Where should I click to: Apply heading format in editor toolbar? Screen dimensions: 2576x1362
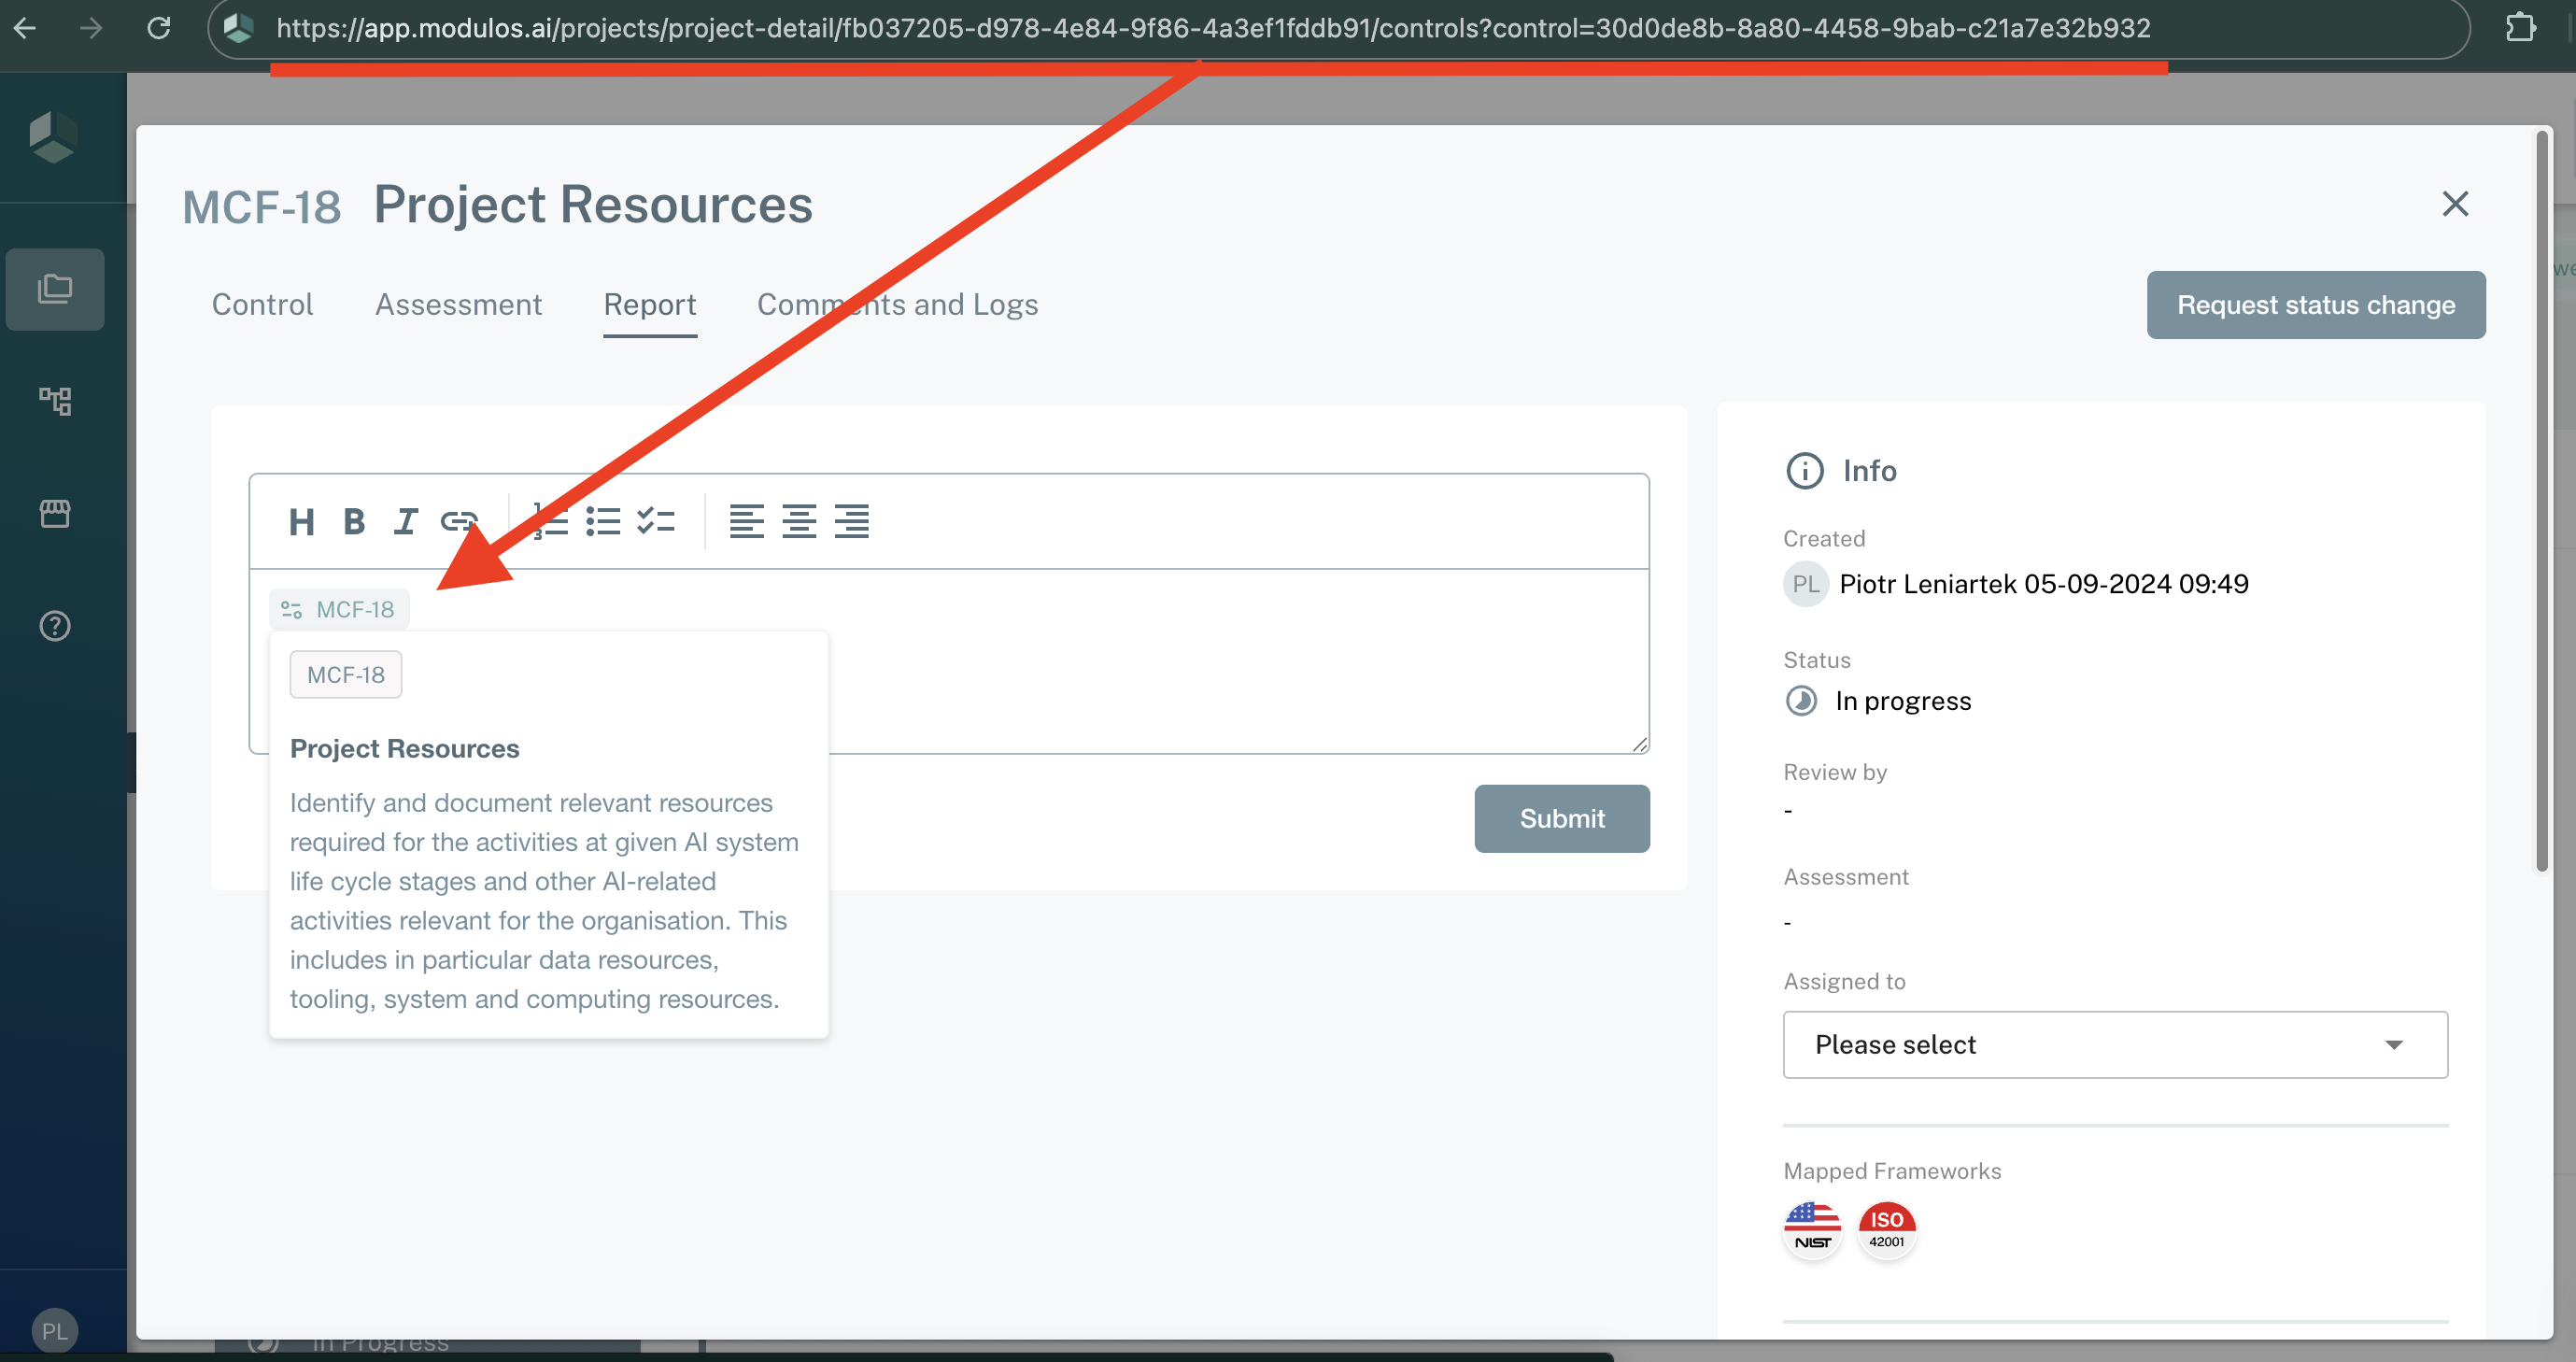click(301, 521)
